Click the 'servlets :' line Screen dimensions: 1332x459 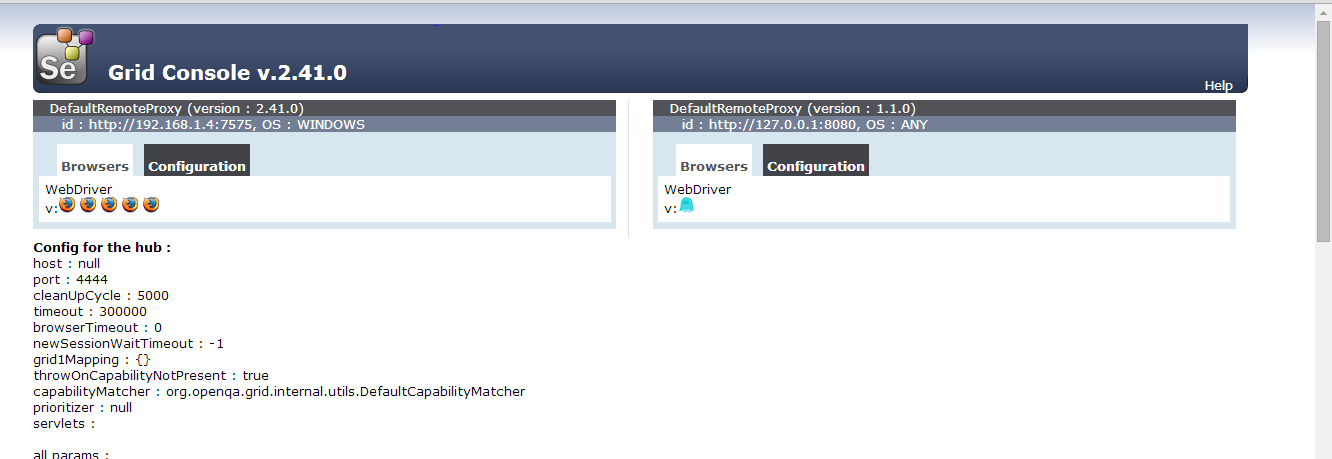pyautogui.click(x=64, y=423)
